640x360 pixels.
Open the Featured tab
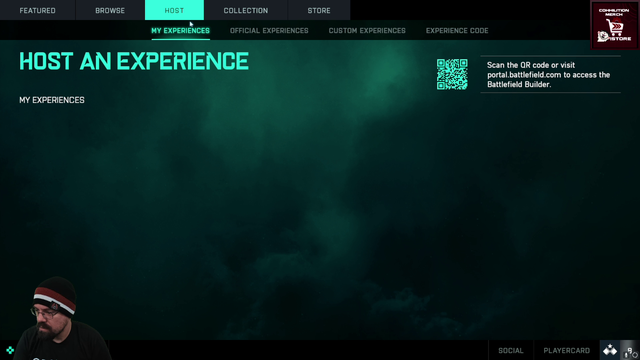coord(38,10)
